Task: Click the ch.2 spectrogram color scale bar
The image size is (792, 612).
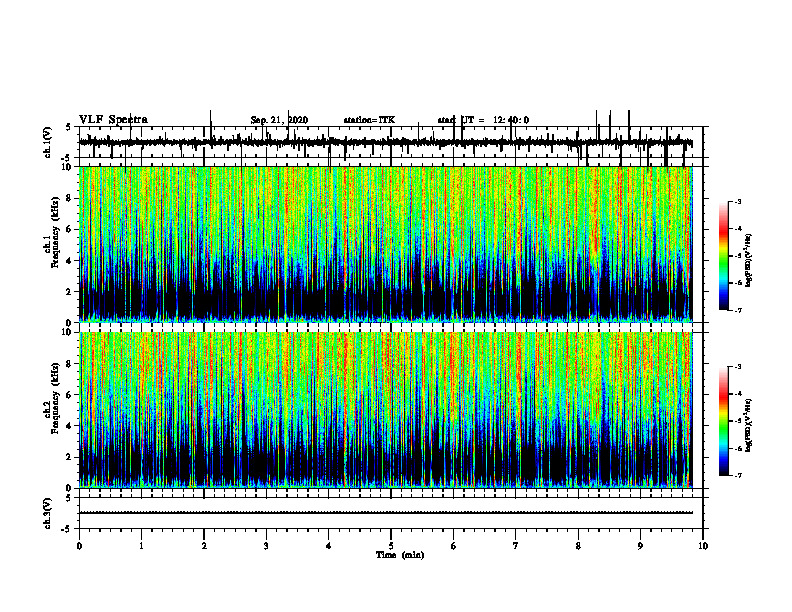Action: [723, 421]
